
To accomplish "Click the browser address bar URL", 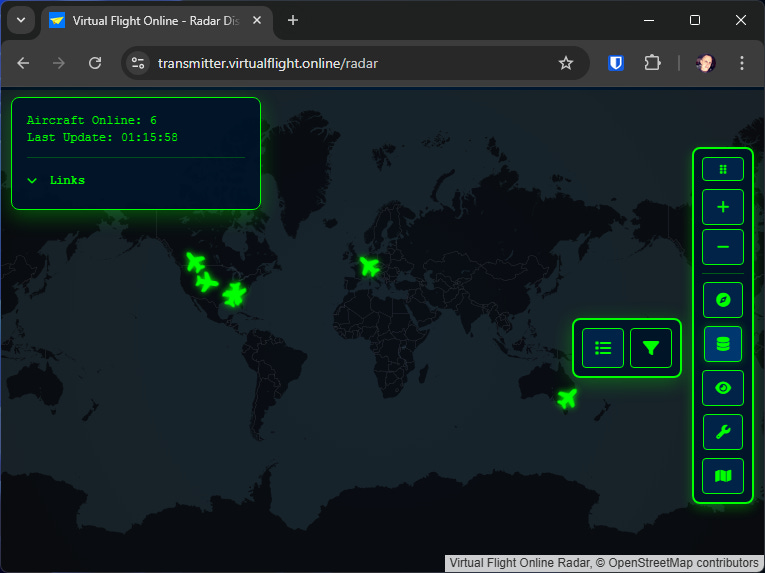I will [x=268, y=63].
